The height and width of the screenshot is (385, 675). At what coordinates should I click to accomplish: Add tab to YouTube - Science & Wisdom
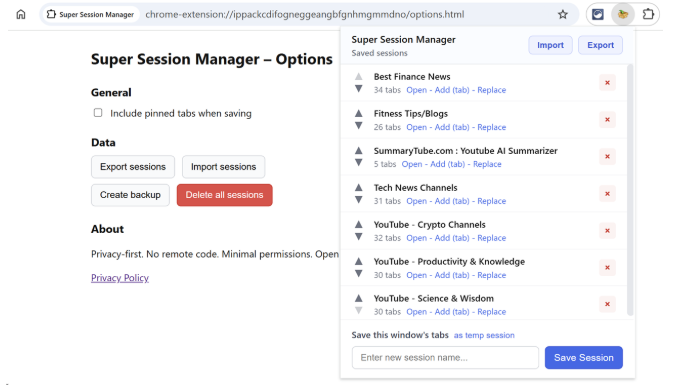click(x=452, y=312)
